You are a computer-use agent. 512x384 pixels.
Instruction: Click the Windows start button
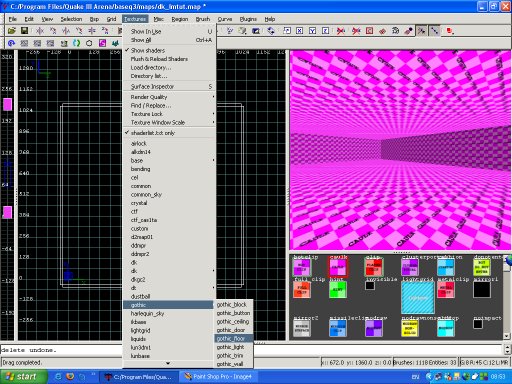[24, 377]
